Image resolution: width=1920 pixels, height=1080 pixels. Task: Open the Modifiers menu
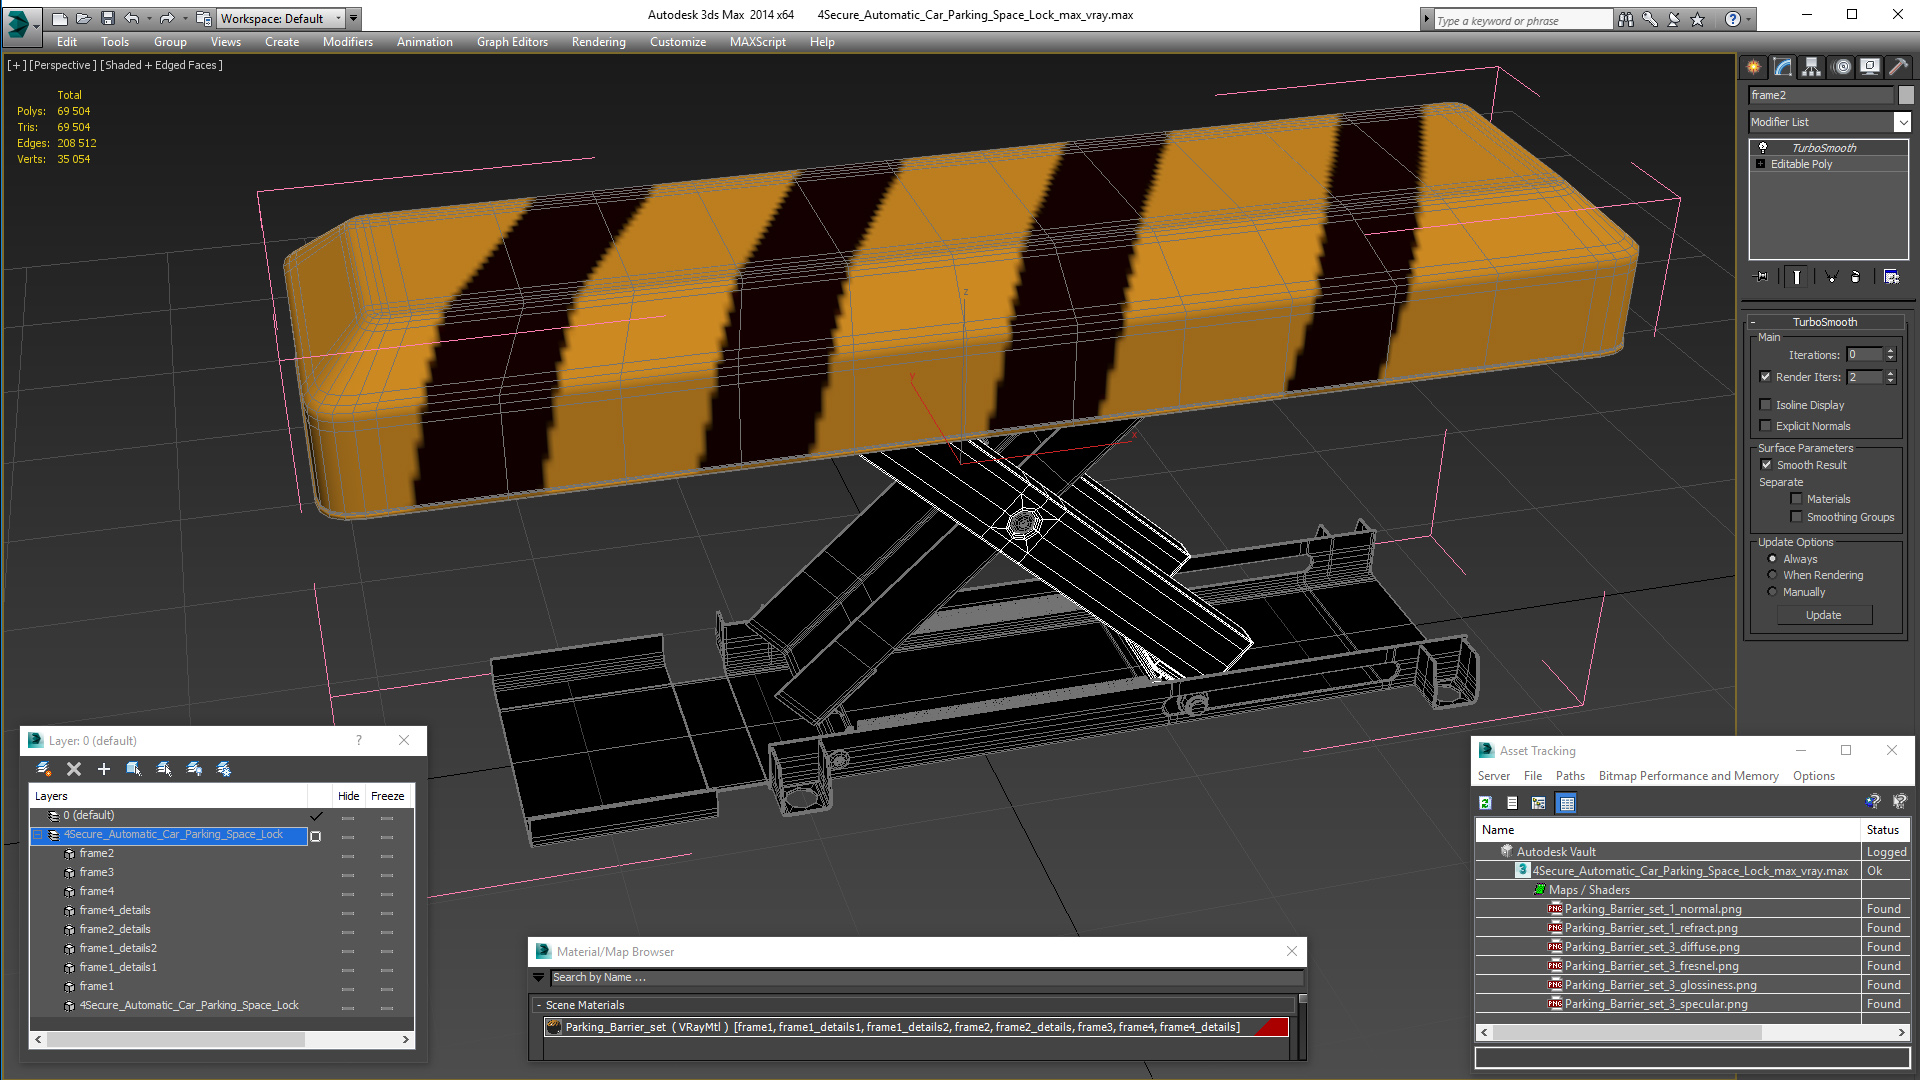click(x=345, y=41)
